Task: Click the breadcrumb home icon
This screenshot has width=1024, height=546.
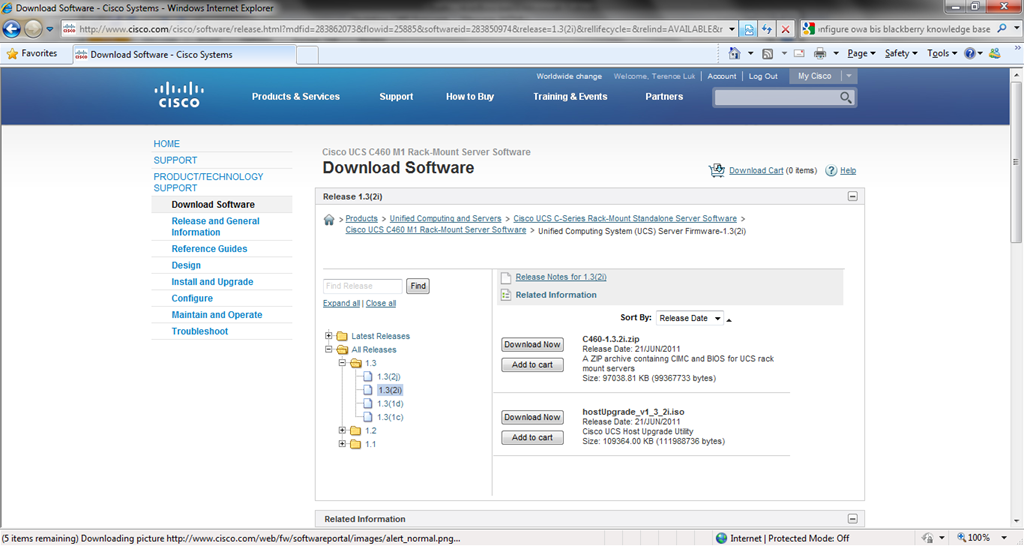Action: coord(329,219)
